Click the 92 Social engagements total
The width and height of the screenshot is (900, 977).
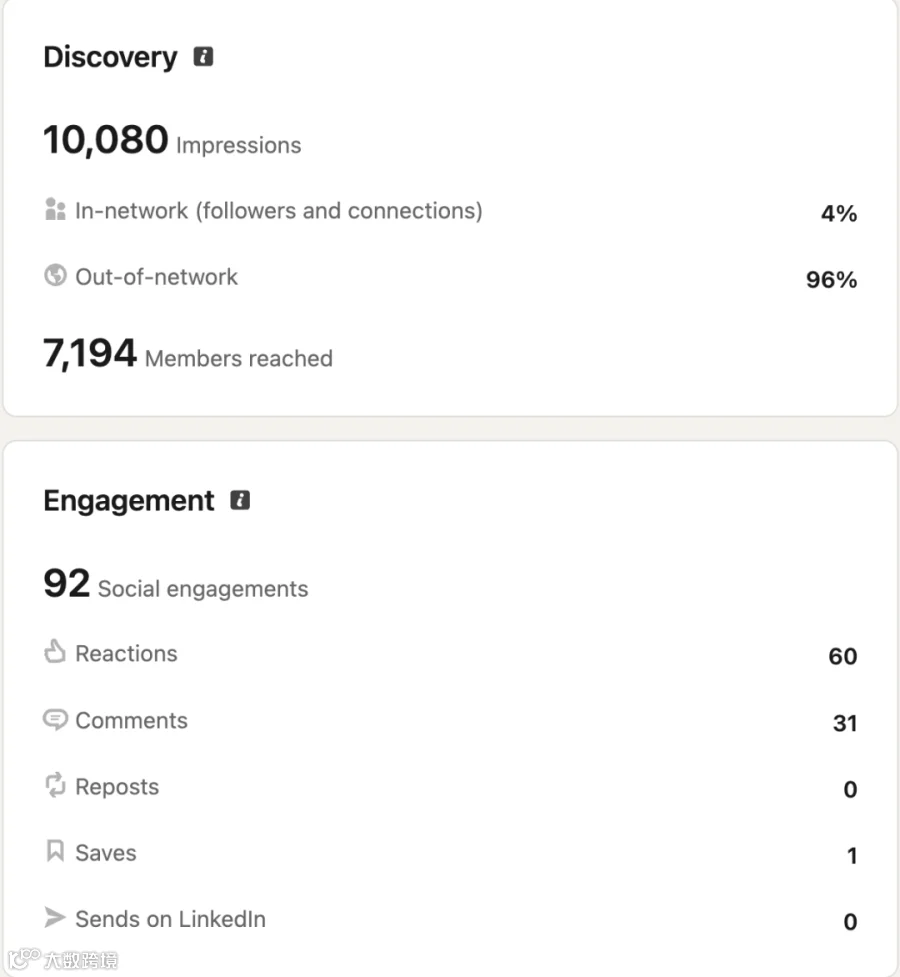click(x=176, y=584)
